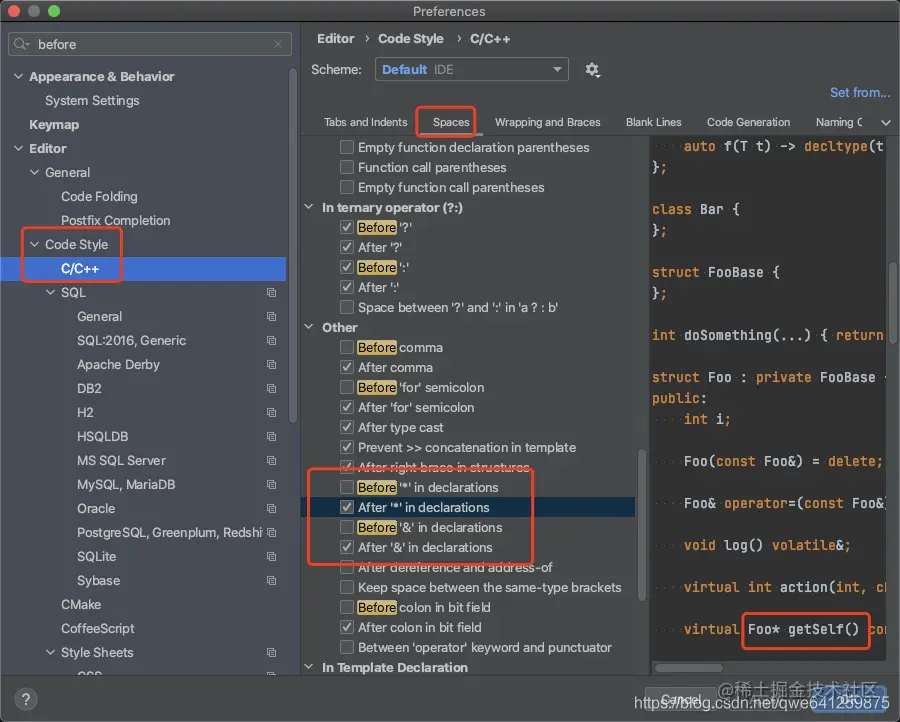900x722 pixels.
Task: Collapse the General node under Editor
Action: click(34, 173)
